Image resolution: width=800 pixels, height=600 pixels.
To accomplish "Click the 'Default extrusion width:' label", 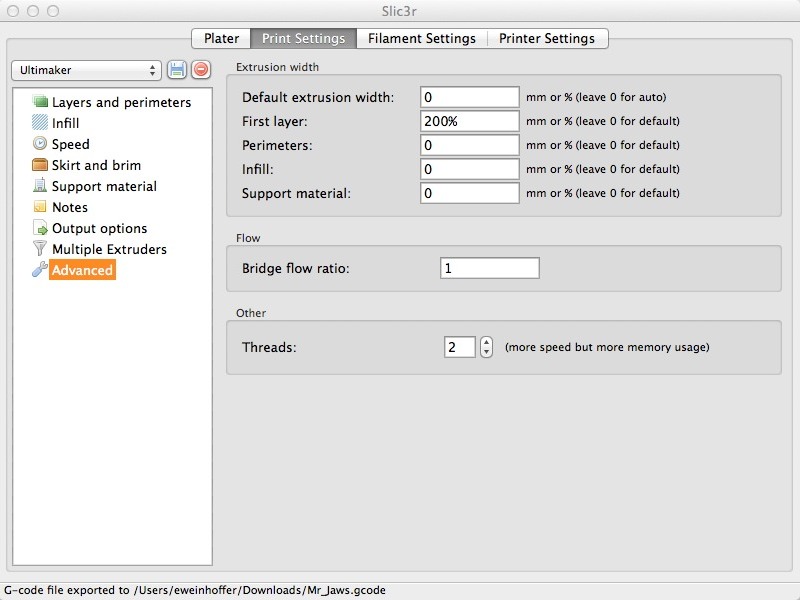I will coord(318,97).
